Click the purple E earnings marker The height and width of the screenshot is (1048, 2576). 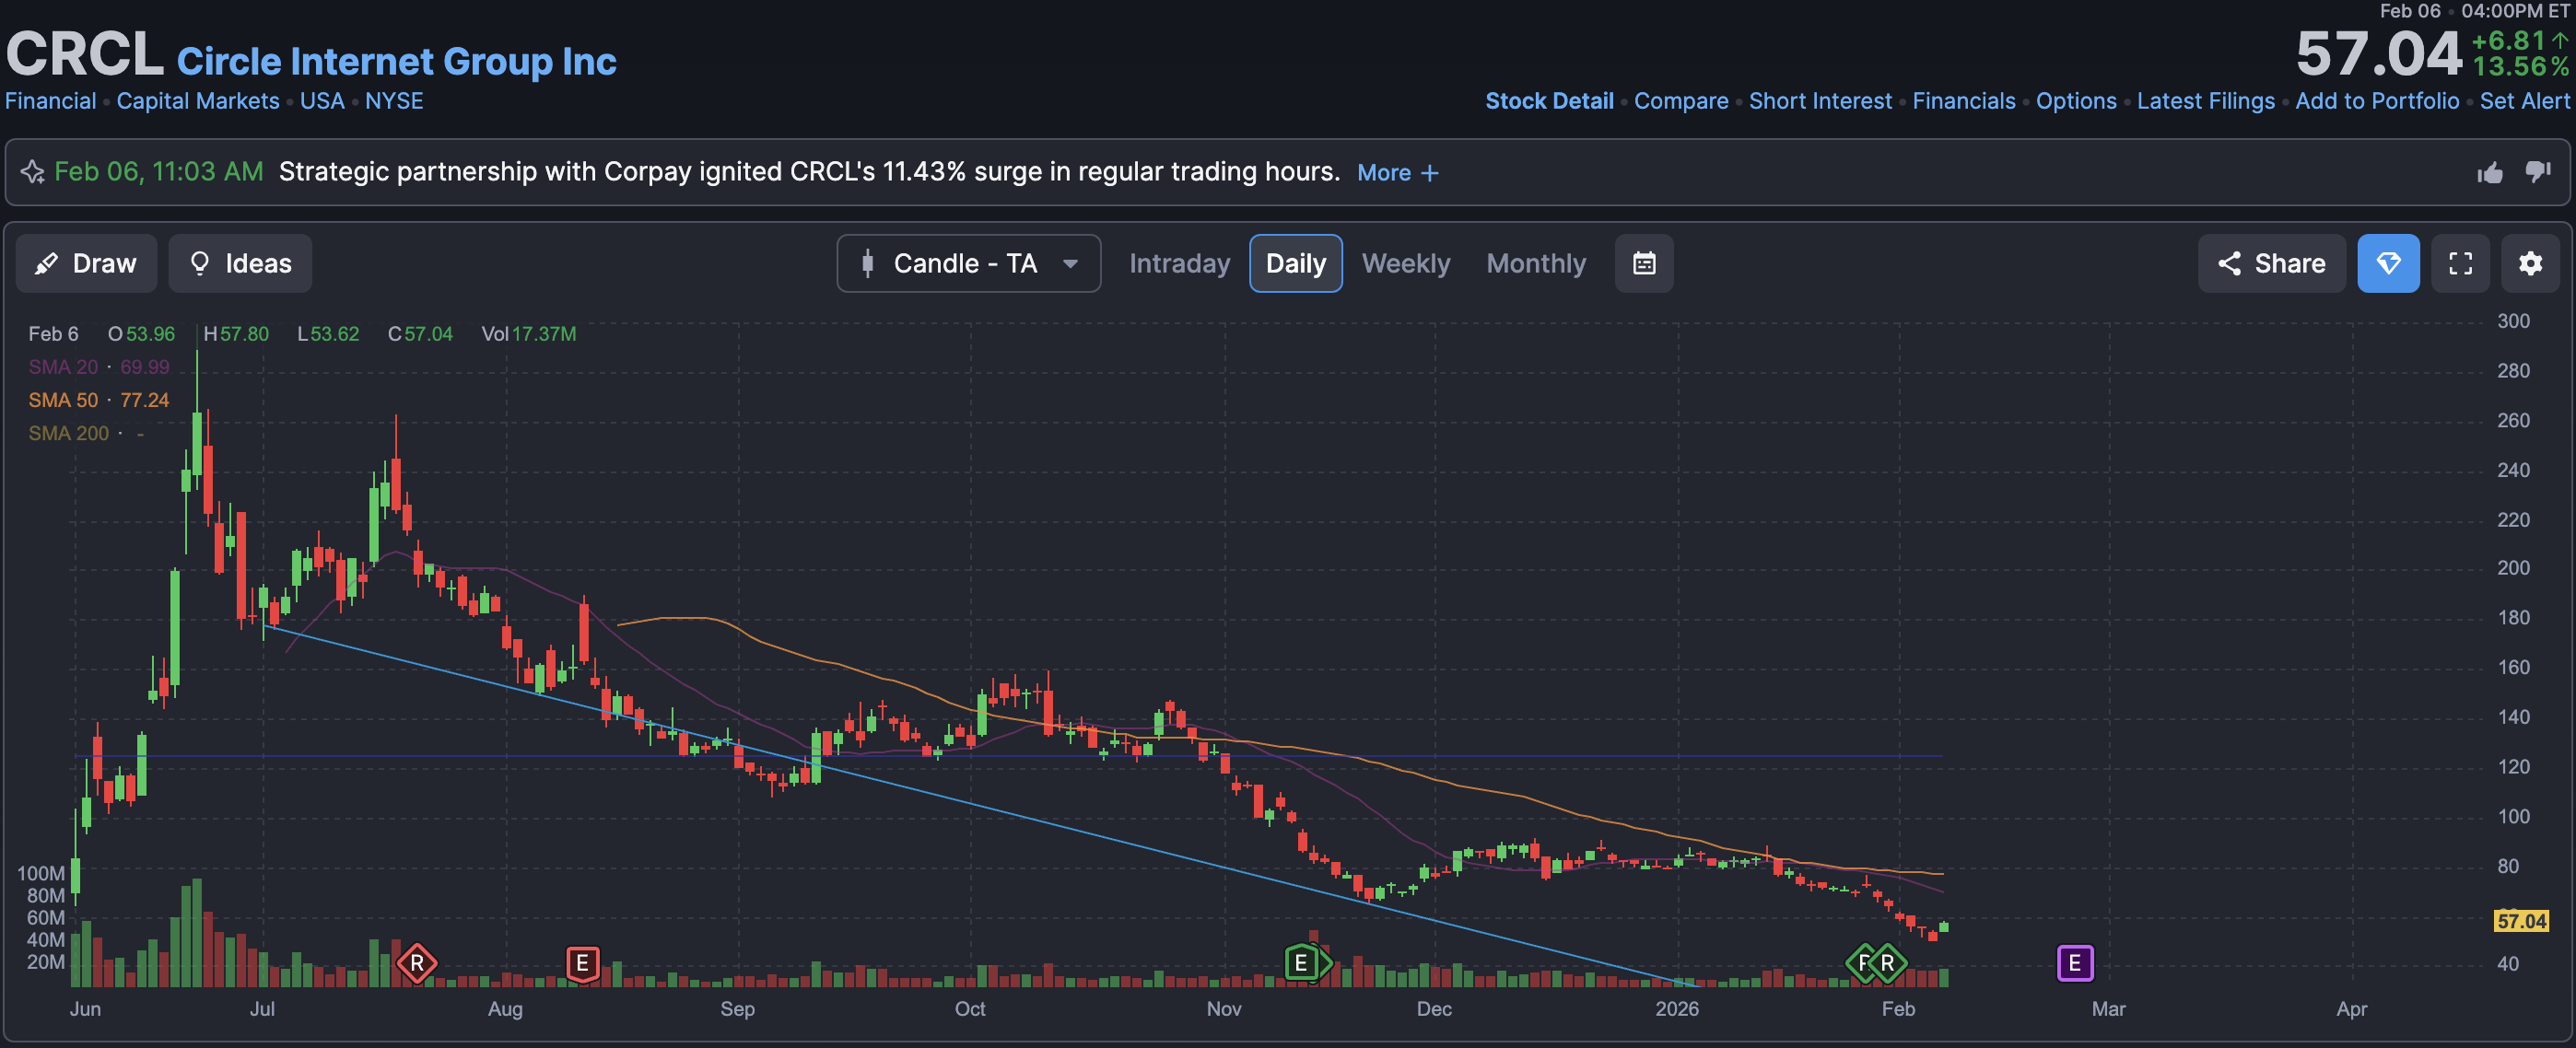2074,962
